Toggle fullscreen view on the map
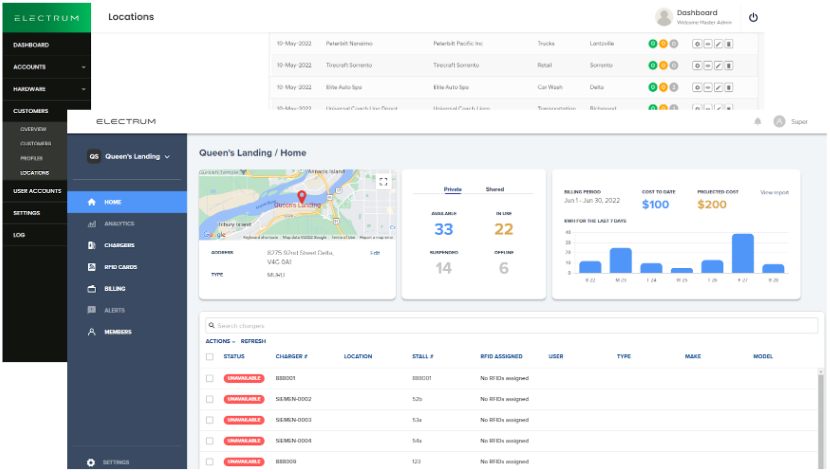 point(383,181)
